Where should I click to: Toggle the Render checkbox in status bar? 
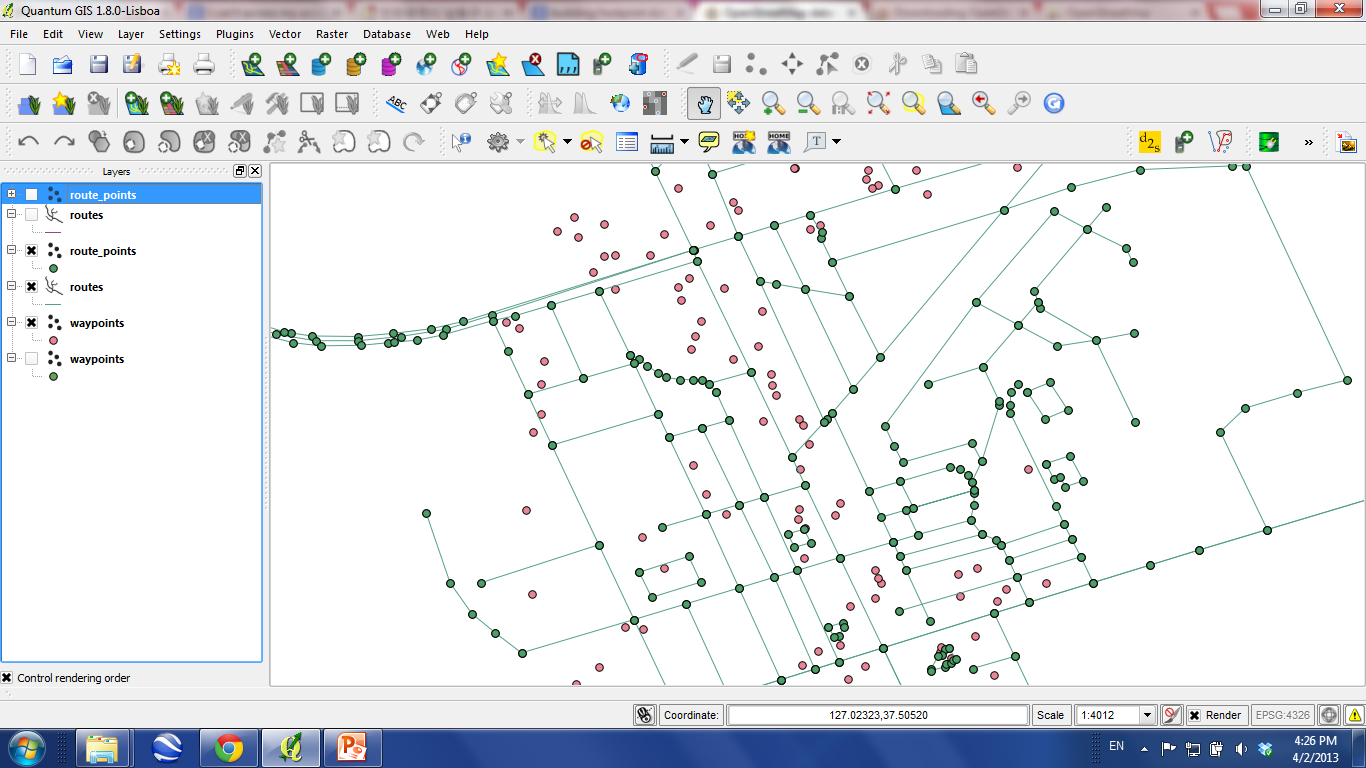point(1194,715)
